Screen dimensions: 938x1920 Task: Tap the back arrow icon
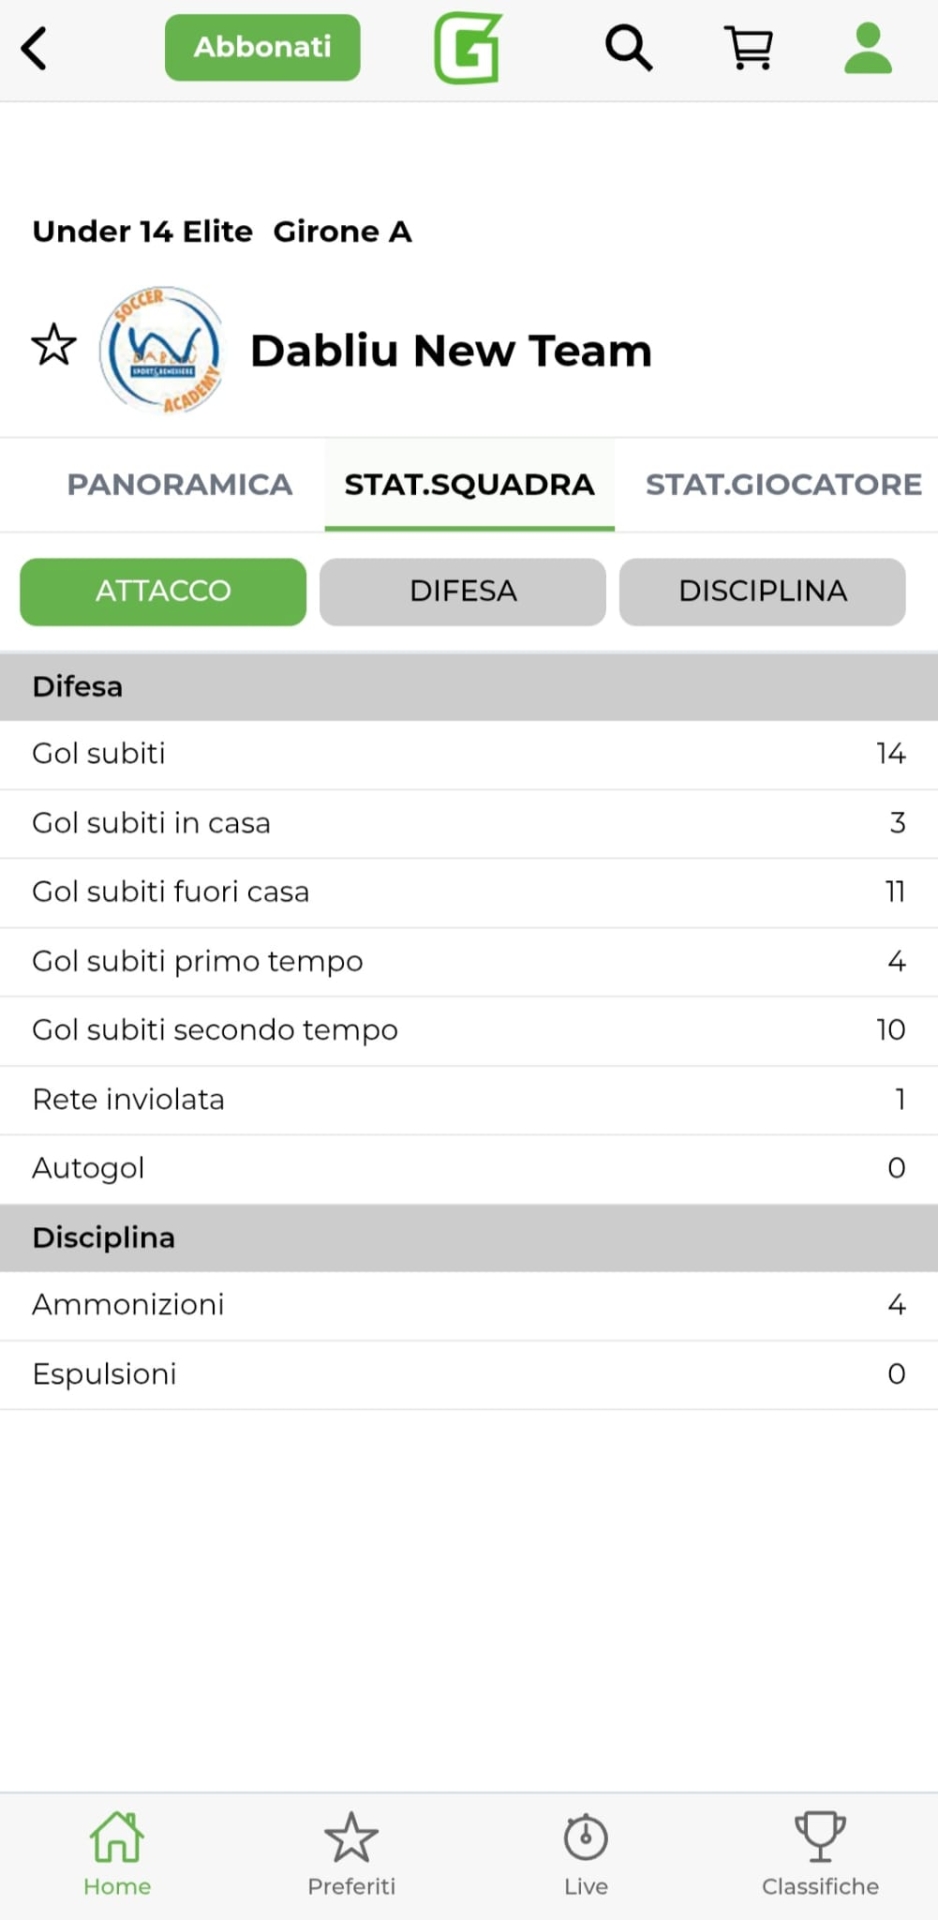pos(35,48)
